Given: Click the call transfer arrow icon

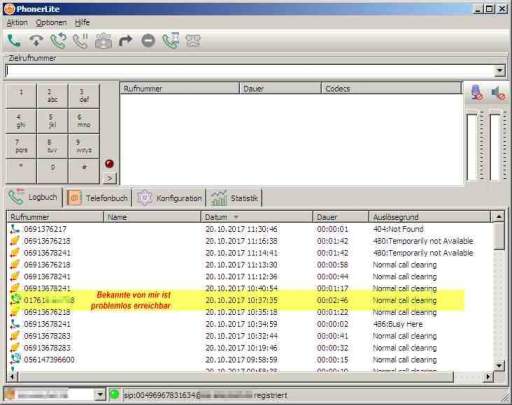Looking at the screenshot, I should pyautogui.click(x=126, y=41).
